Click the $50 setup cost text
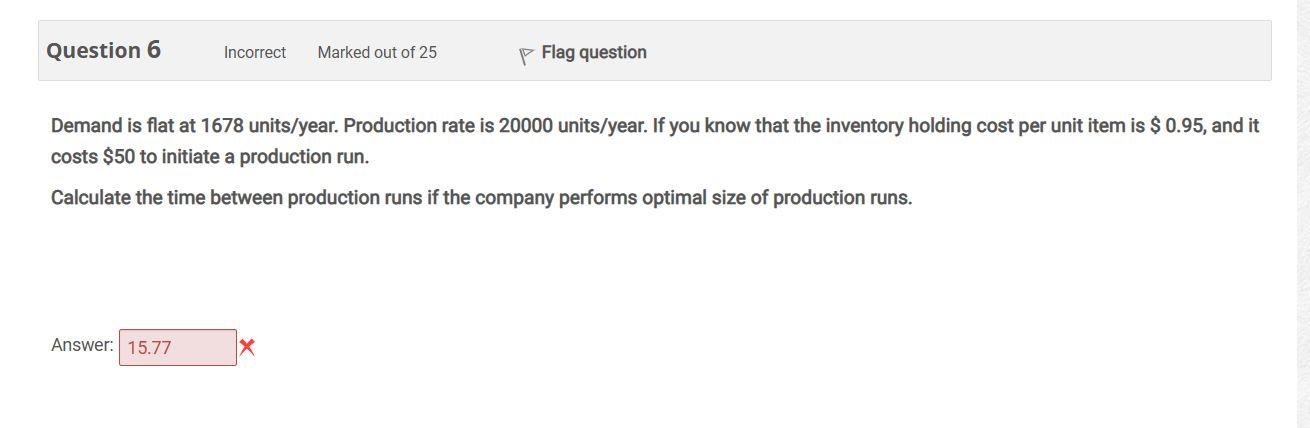The height and width of the screenshot is (428, 1310). tap(118, 158)
